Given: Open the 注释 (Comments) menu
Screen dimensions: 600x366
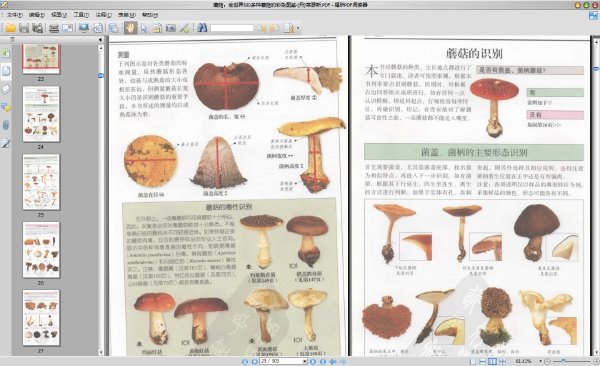Looking at the screenshot, I should [103, 15].
